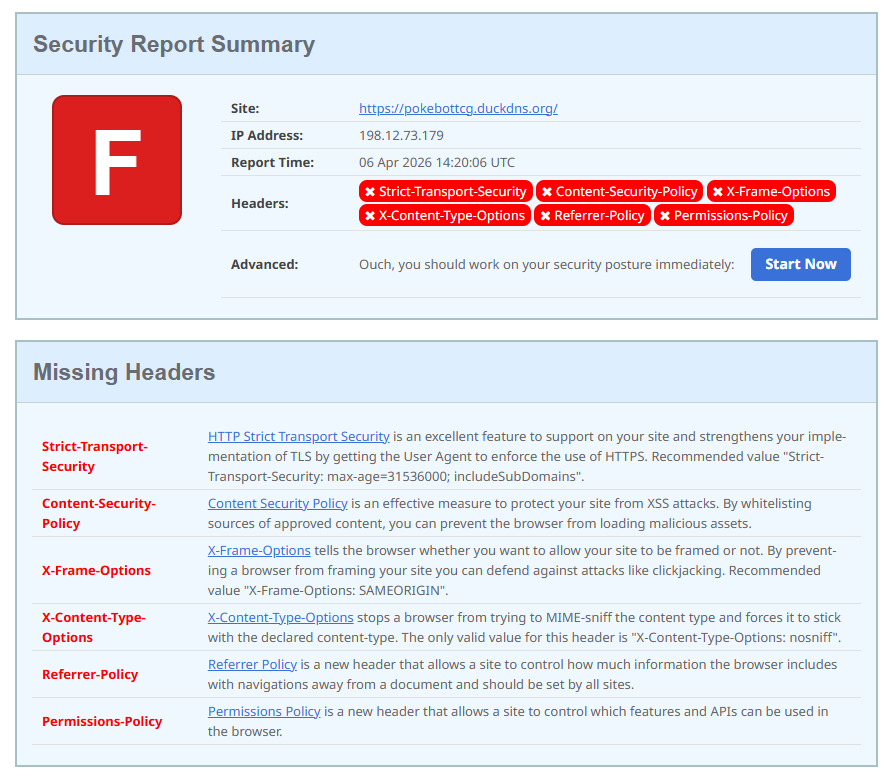Open the HTTP Strict Transport Security link
889x777 pixels.
pos(298,437)
